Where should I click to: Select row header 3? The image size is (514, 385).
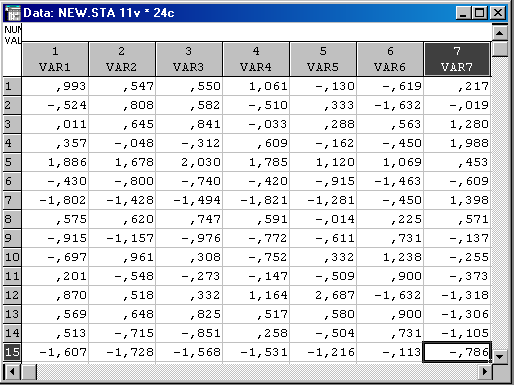[12, 124]
